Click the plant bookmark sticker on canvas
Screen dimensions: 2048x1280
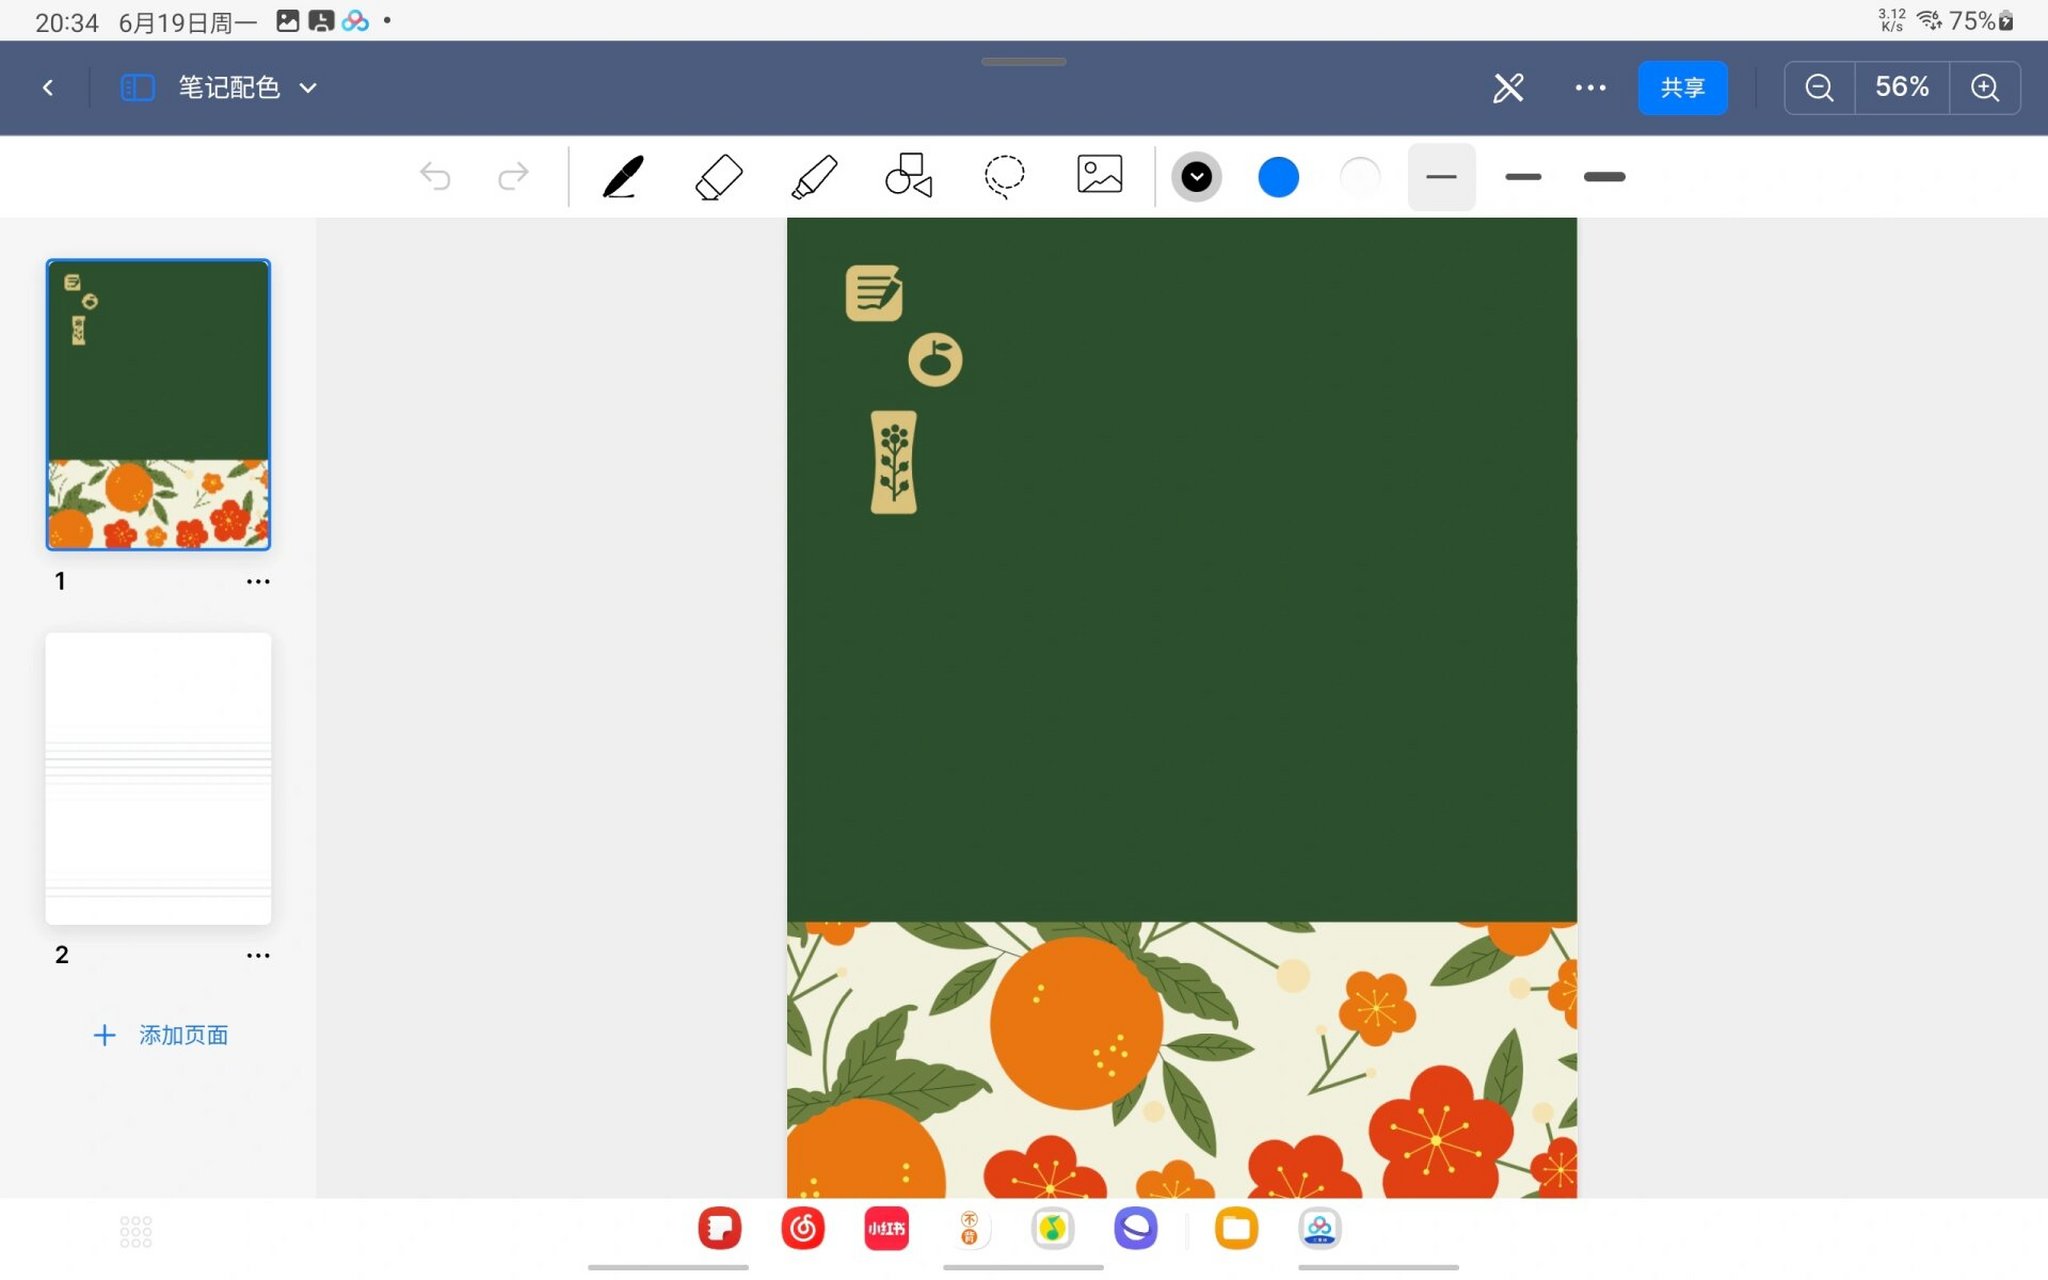(x=893, y=462)
